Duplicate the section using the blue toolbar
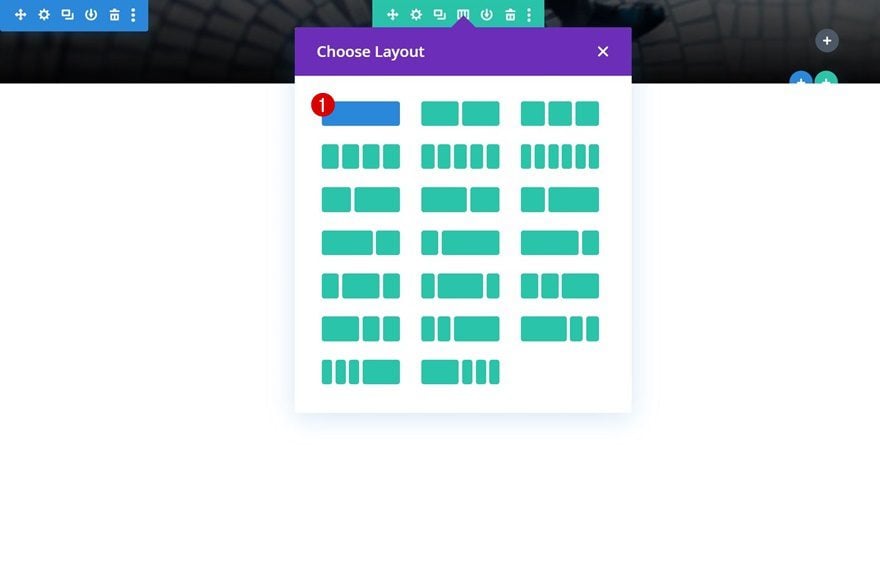The width and height of the screenshot is (880, 575). [67, 15]
